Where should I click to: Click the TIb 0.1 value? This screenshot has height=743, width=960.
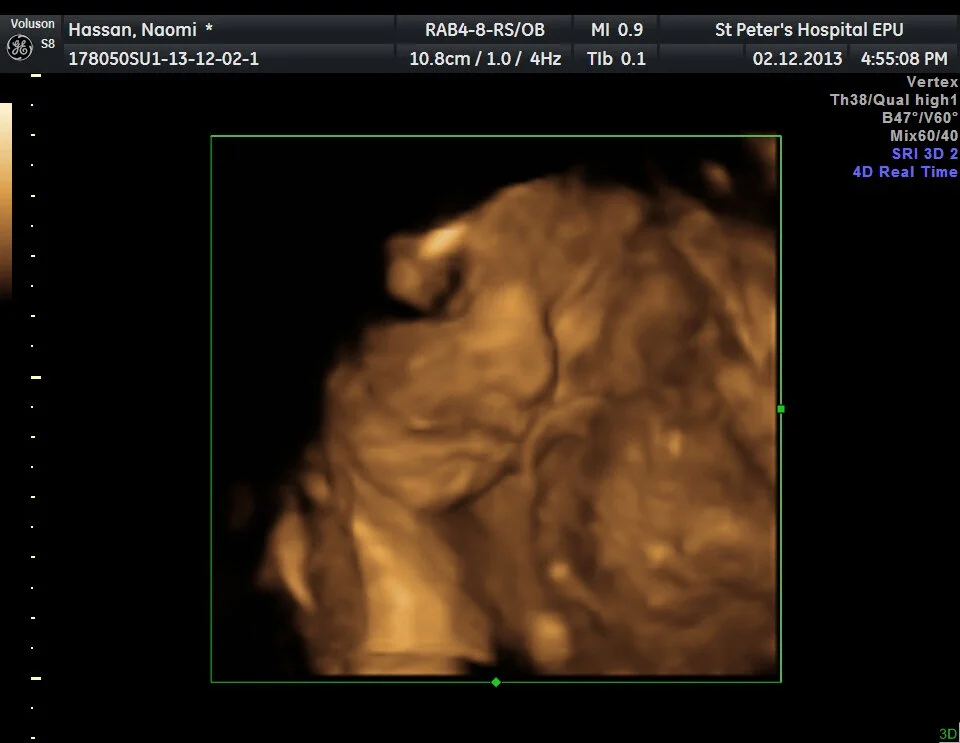(x=616, y=59)
